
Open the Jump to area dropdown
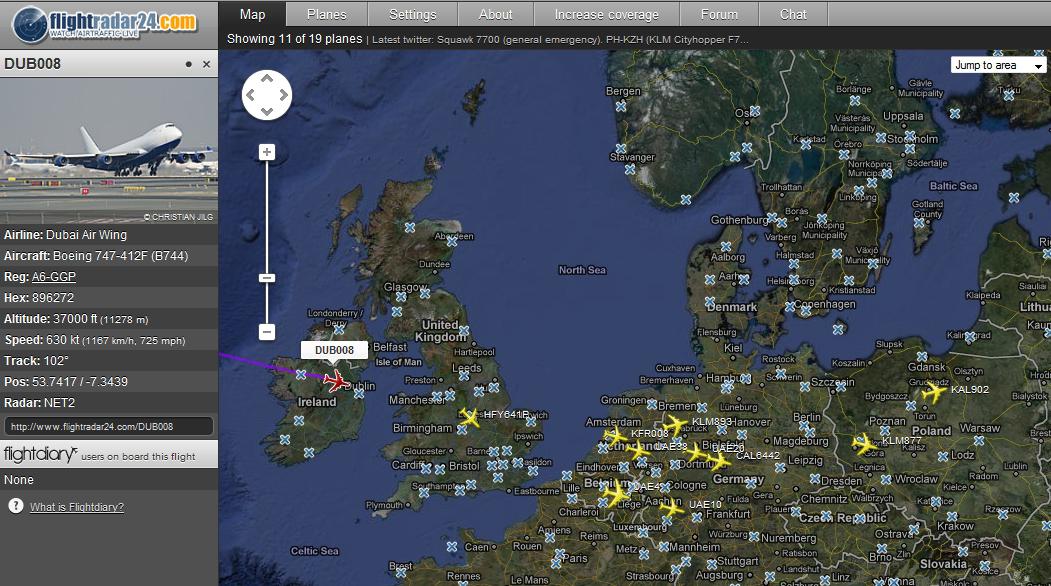pos(997,65)
